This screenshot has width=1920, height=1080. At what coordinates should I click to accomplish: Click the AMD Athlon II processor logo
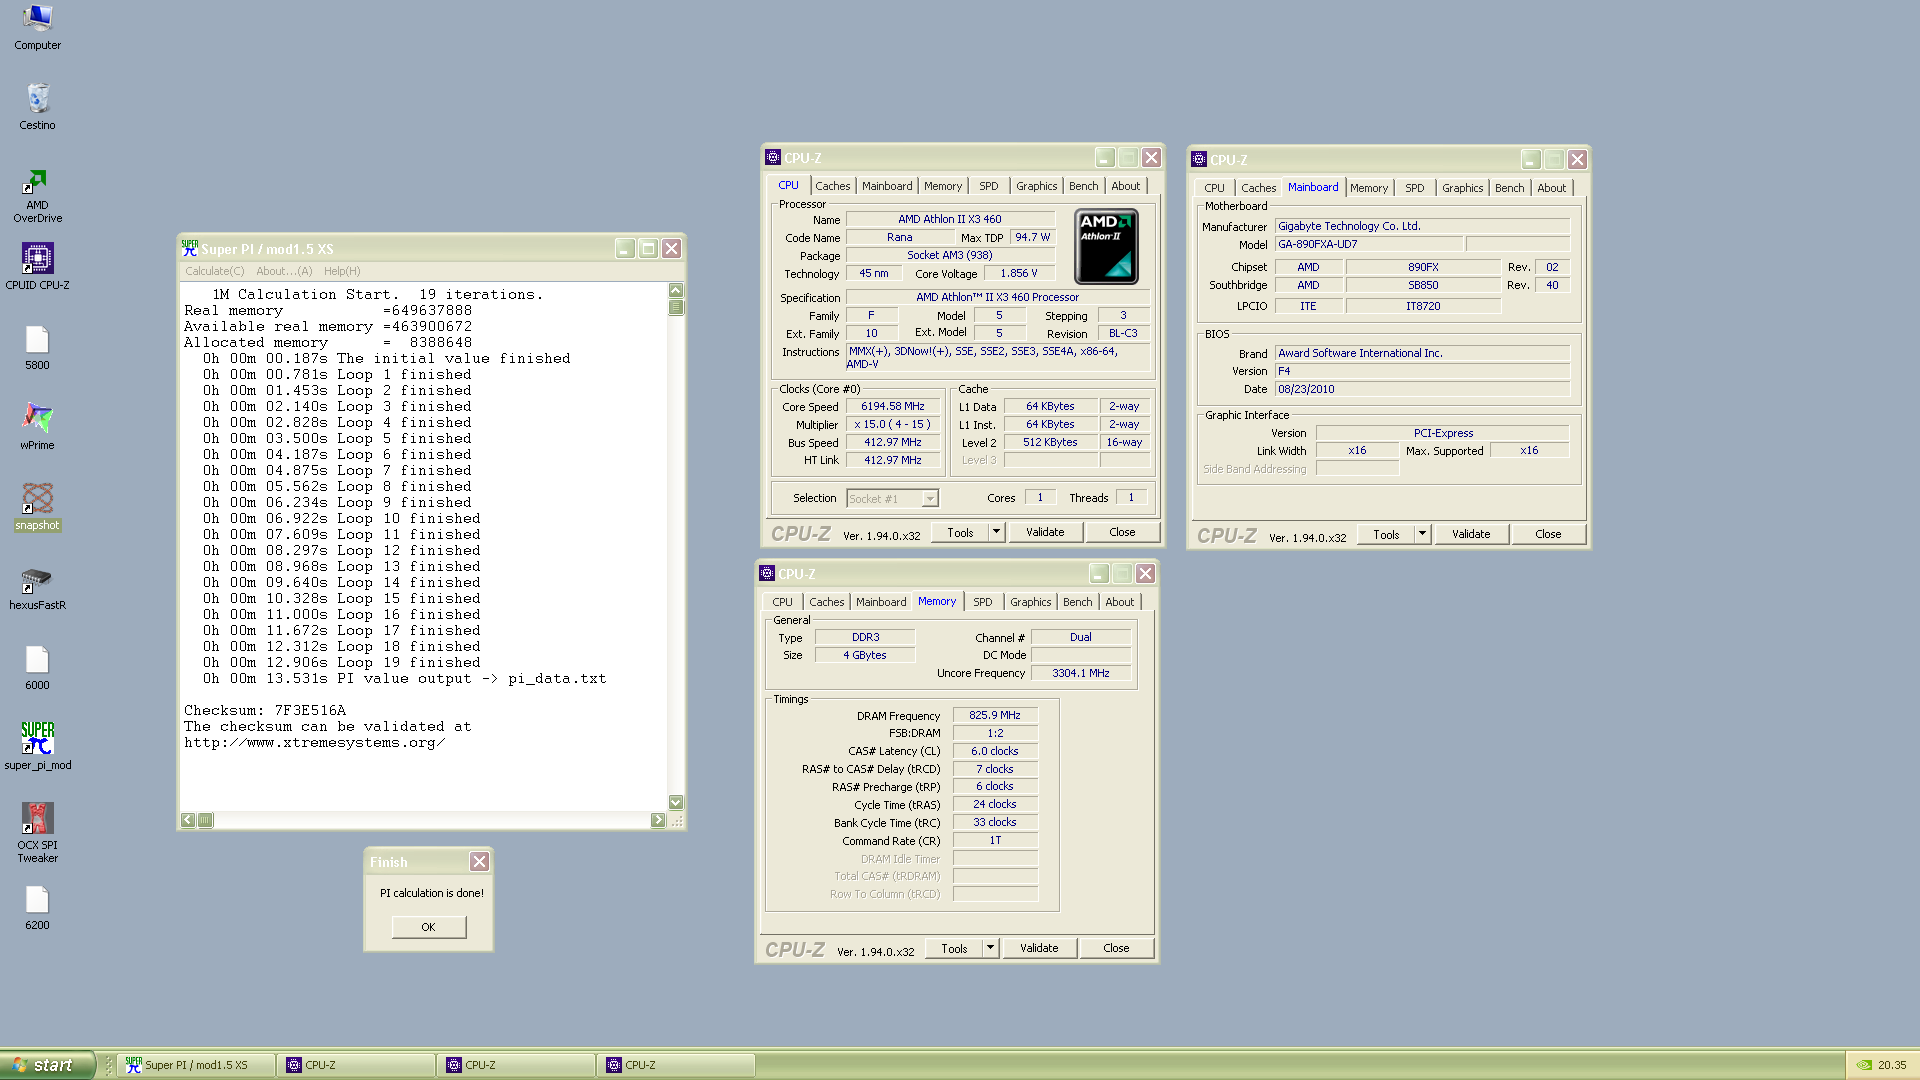[1106, 247]
